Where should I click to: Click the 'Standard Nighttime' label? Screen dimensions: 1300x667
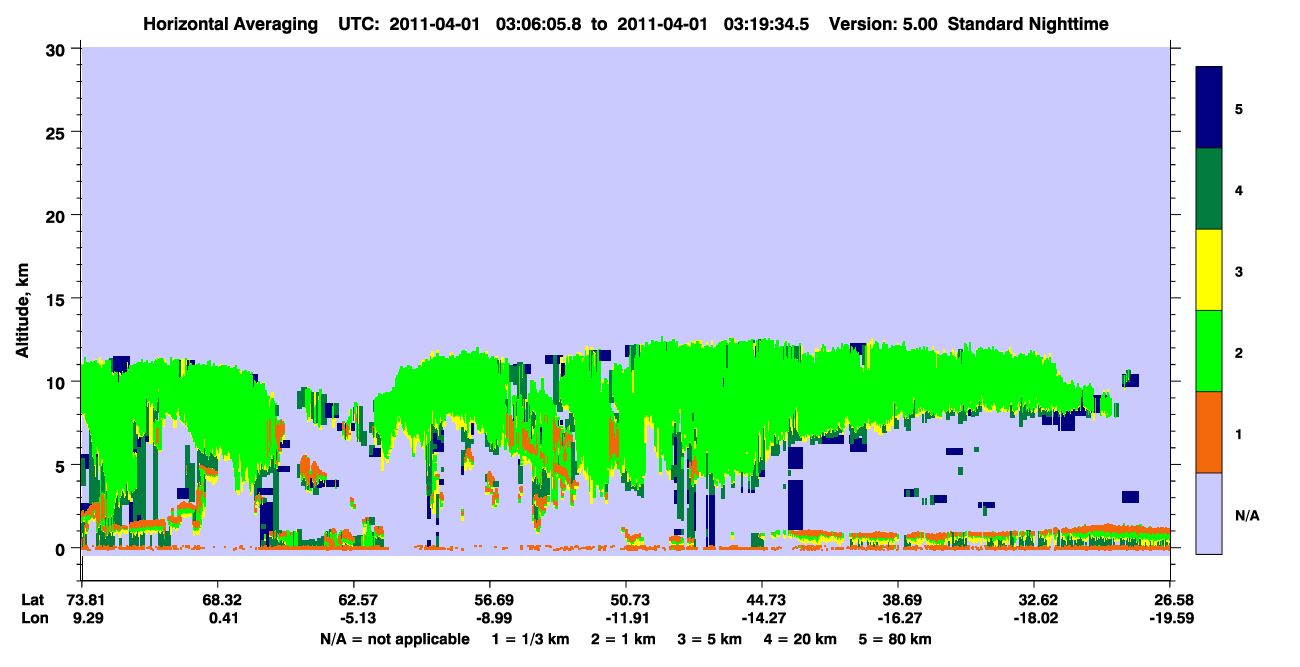(x=1027, y=23)
